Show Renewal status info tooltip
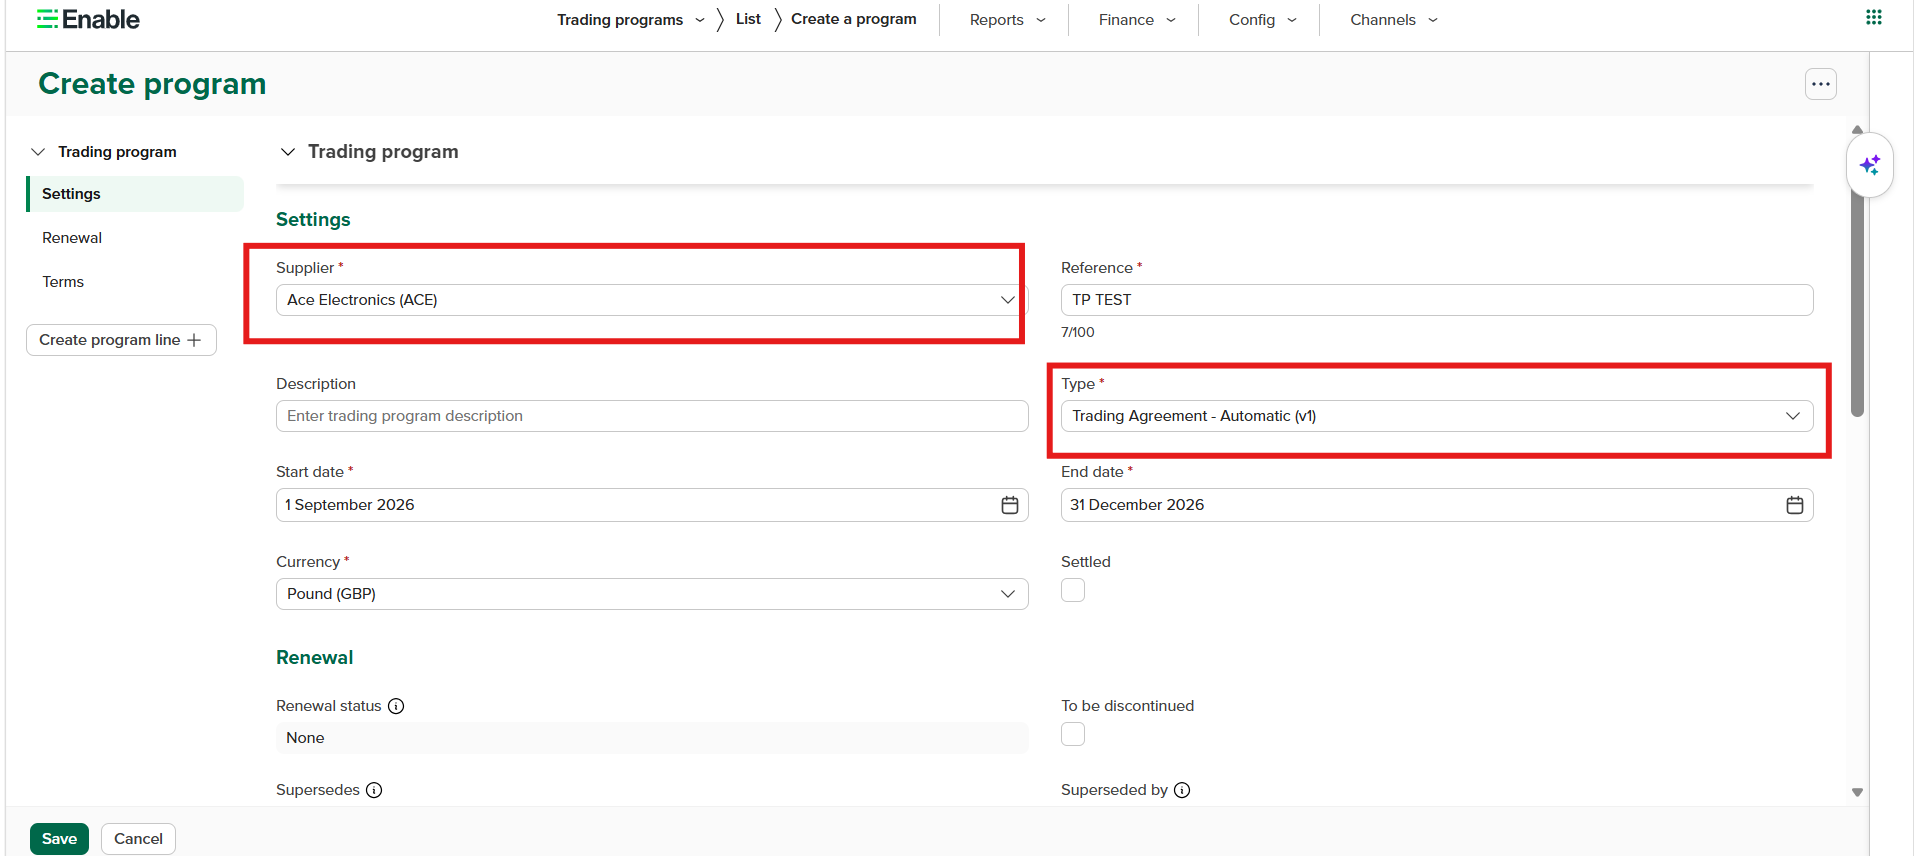This screenshot has width=1918, height=856. tap(396, 706)
